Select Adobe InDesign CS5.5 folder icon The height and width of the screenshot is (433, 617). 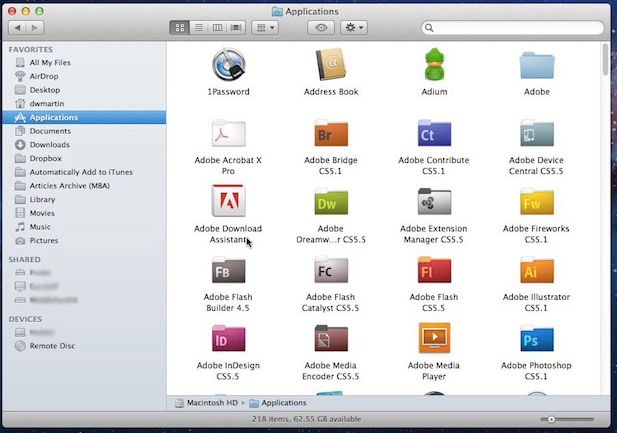coord(229,339)
